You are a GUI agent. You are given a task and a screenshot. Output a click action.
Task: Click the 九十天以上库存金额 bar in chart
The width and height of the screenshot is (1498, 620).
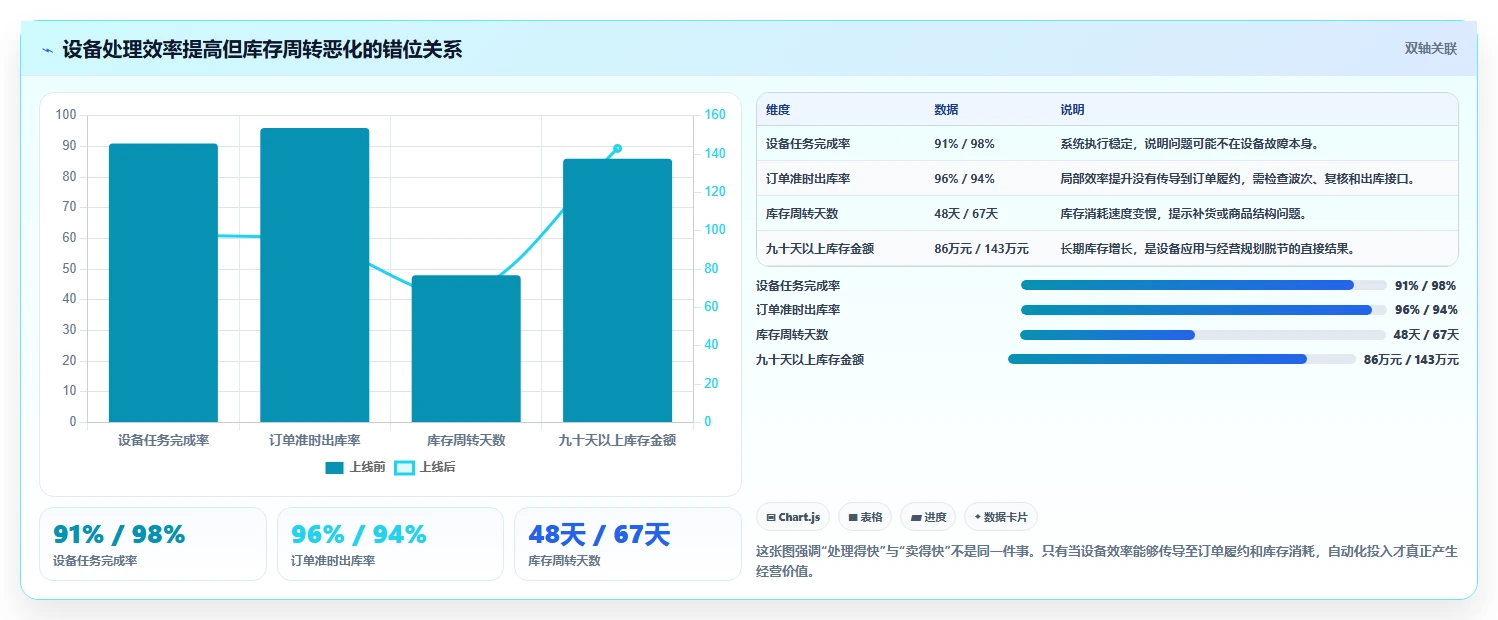[617, 290]
